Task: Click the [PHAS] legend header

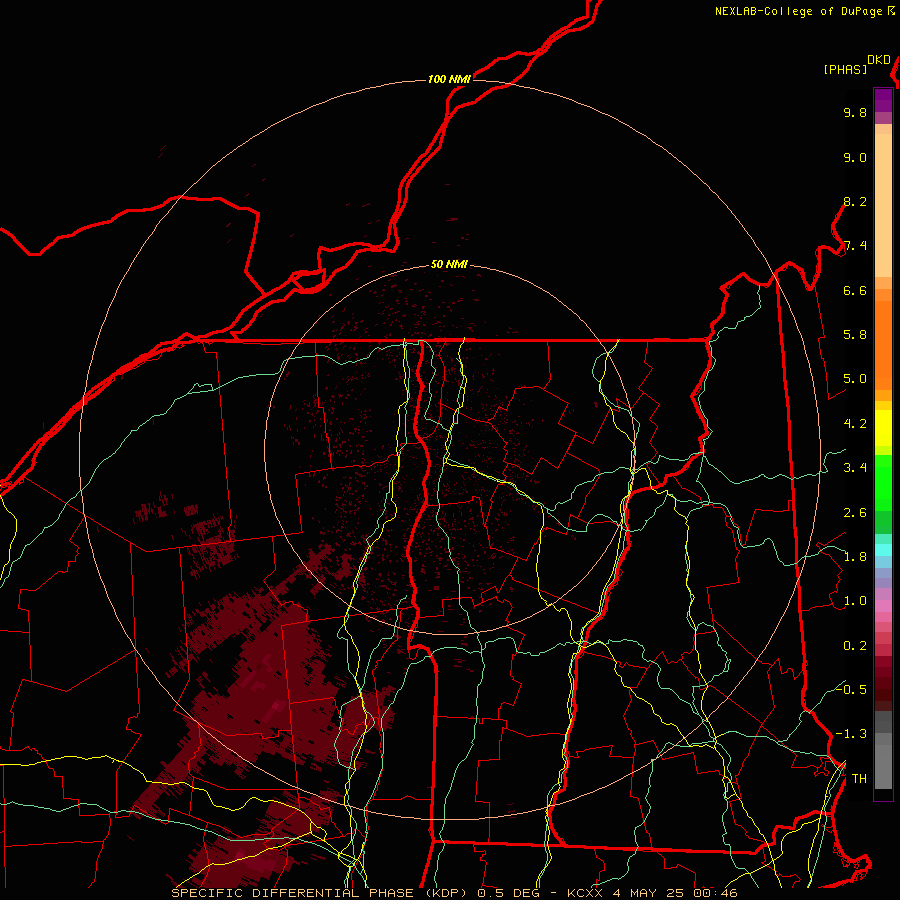Action: click(x=845, y=70)
